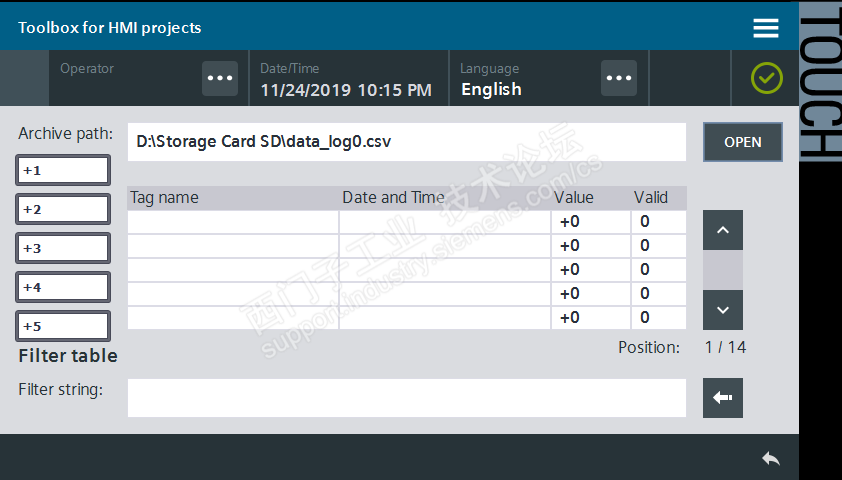Click the Tag name column header
Viewport: 842px width, 480px height.
(232, 198)
